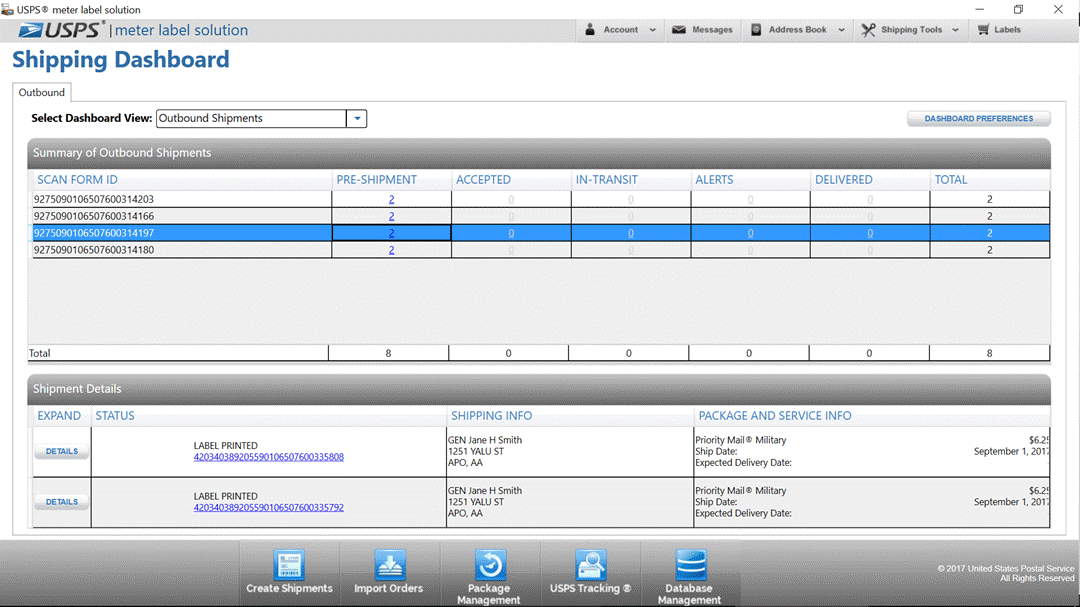Select scan form row 9275090106507600314203
The image size is (1080, 607).
[x=541, y=199]
